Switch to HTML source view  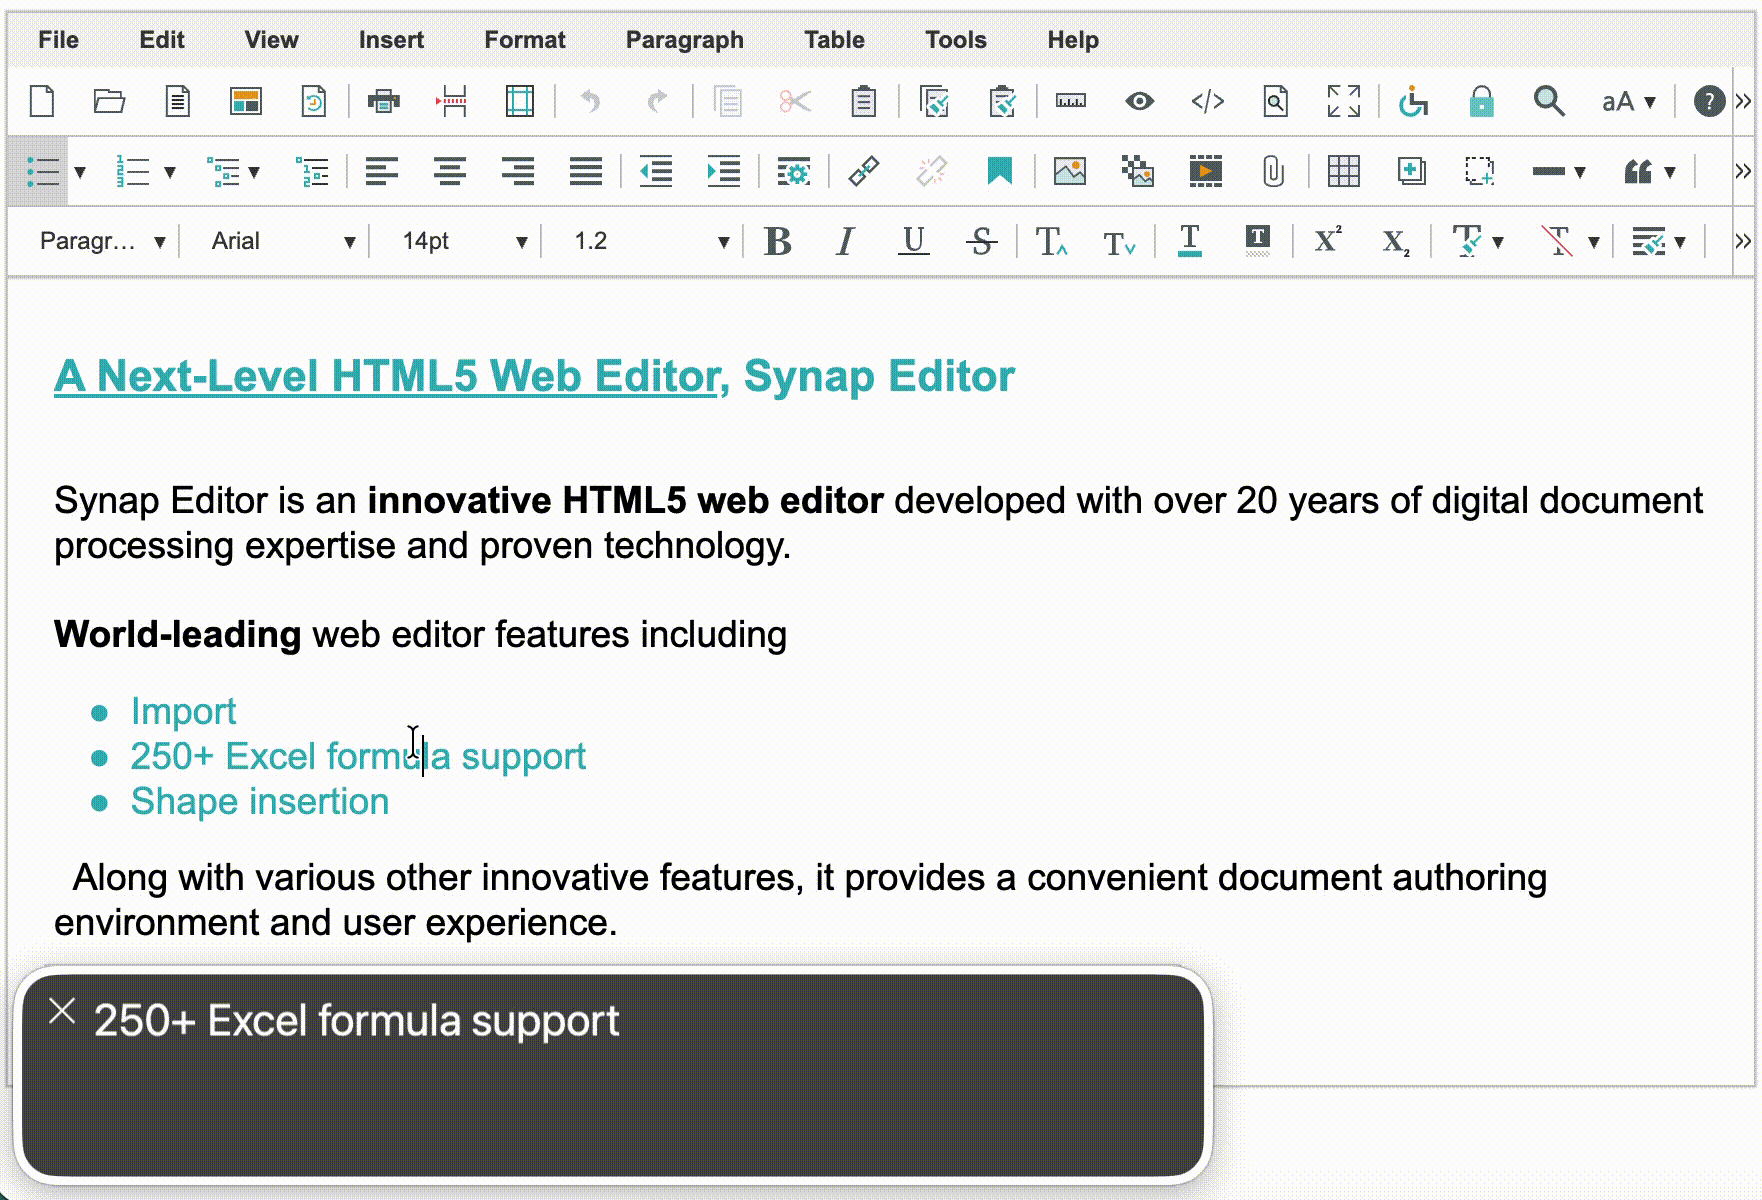(x=1207, y=101)
